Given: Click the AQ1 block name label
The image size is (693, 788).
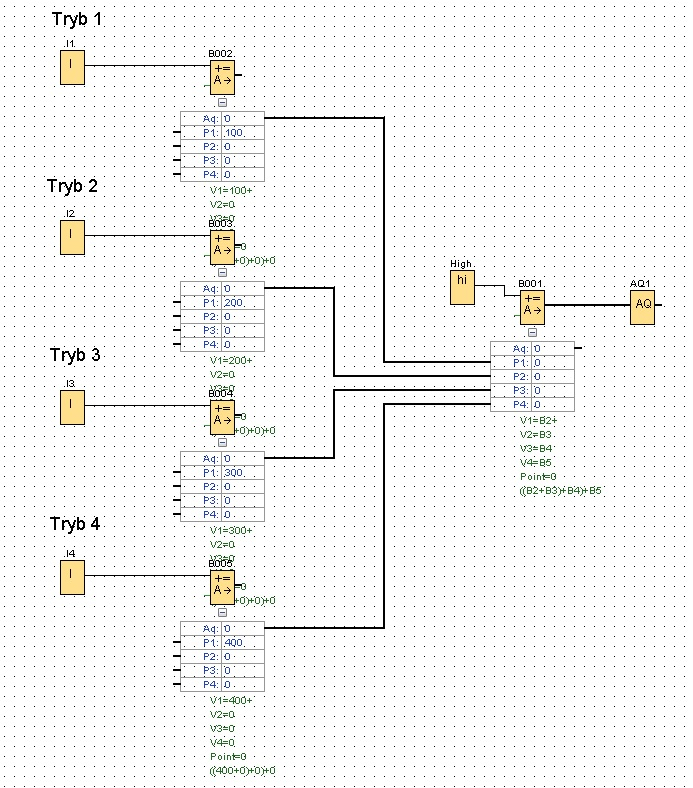Looking at the screenshot, I should point(640,283).
